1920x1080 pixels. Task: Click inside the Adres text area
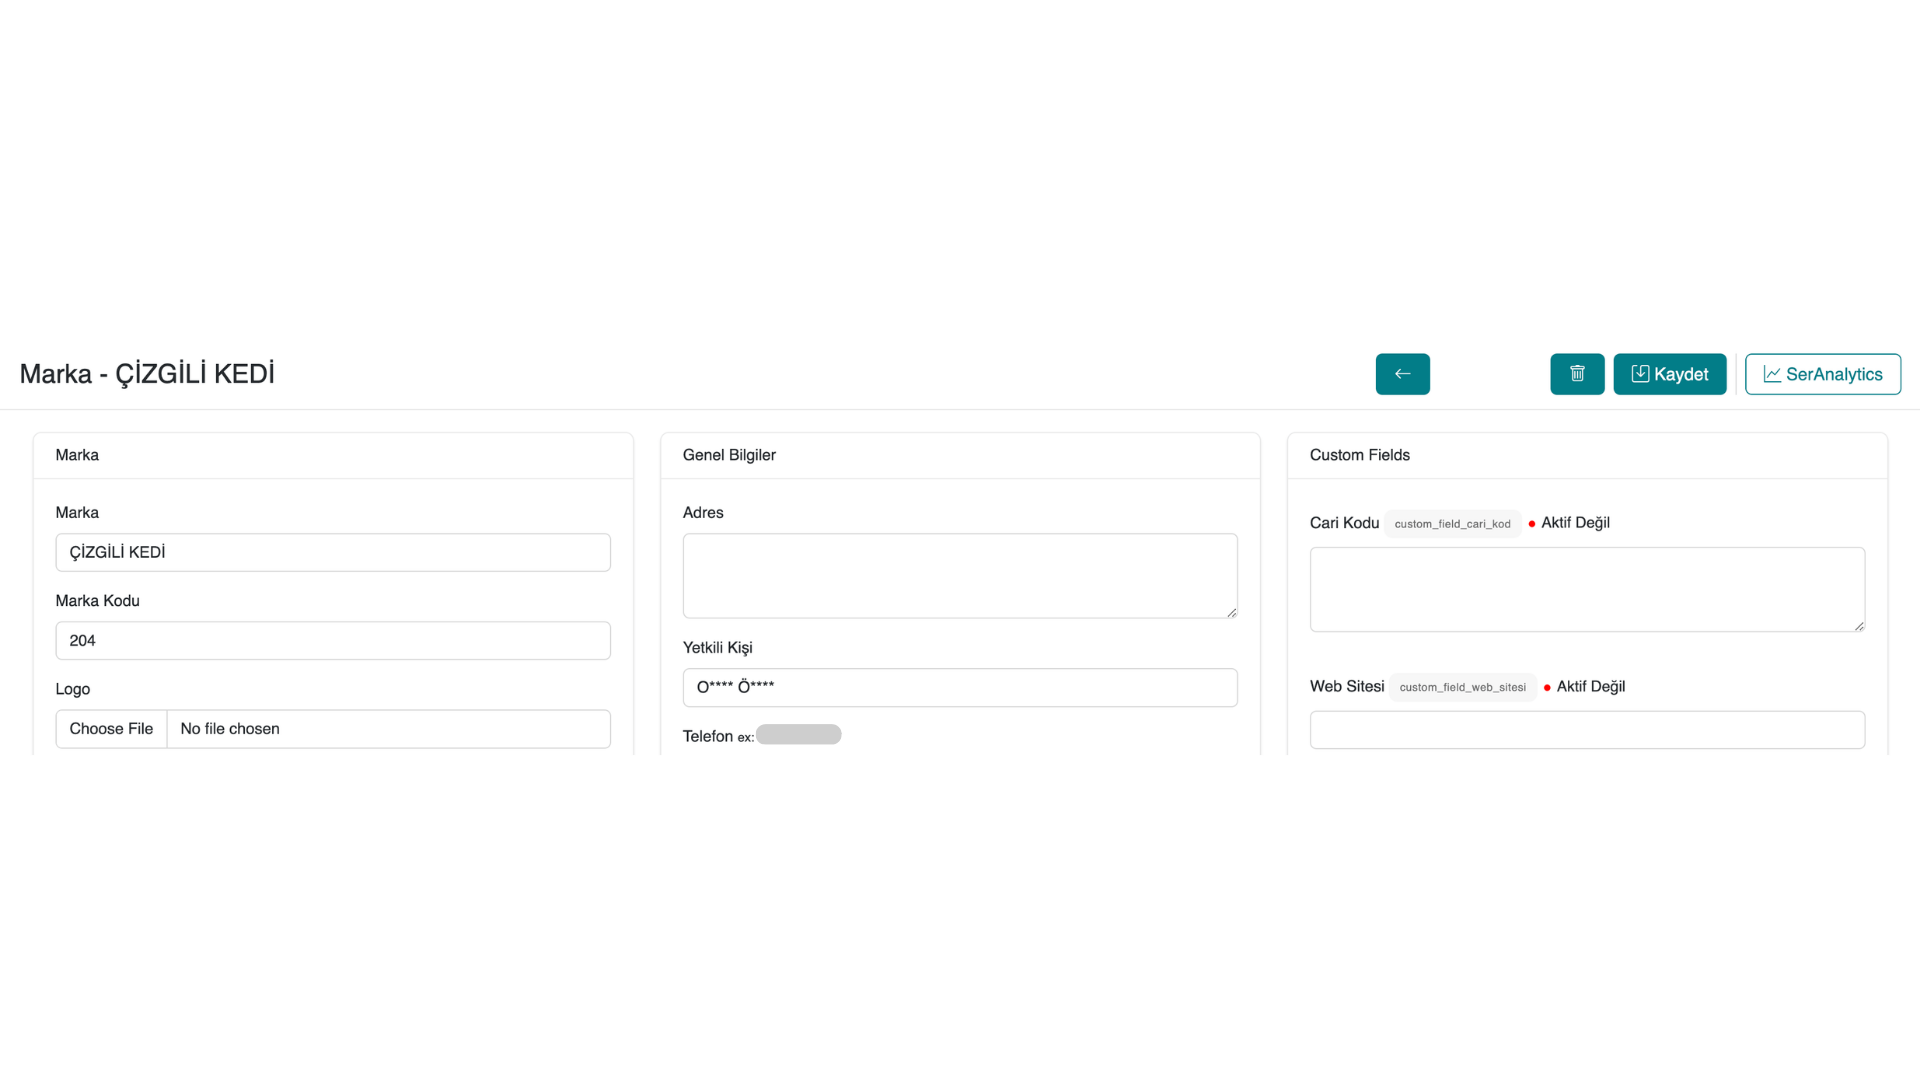point(959,575)
